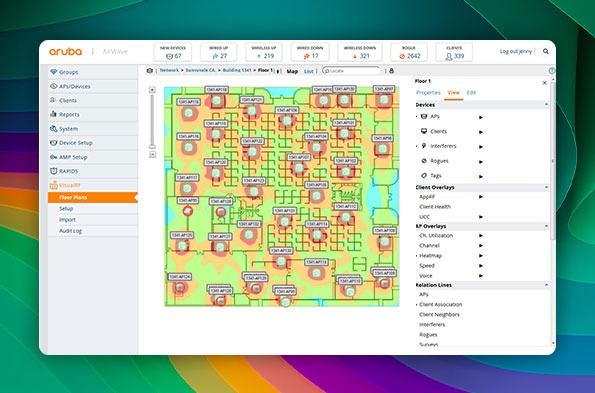Zoom out with the map minus button
The width and height of the screenshot is (595, 393).
pos(152,154)
